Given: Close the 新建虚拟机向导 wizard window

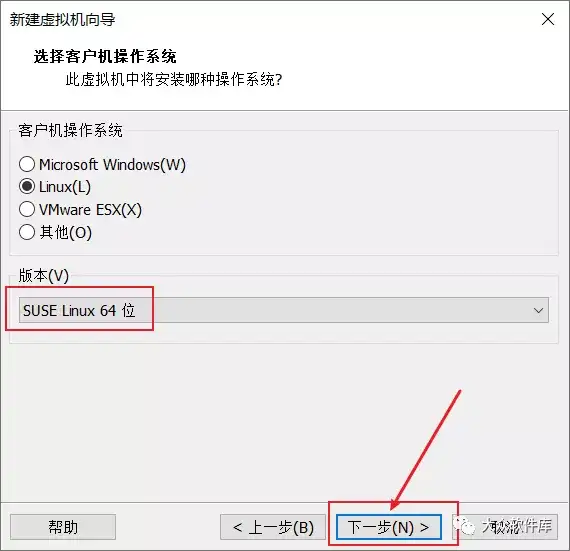Looking at the screenshot, I should click(x=548, y=19).
